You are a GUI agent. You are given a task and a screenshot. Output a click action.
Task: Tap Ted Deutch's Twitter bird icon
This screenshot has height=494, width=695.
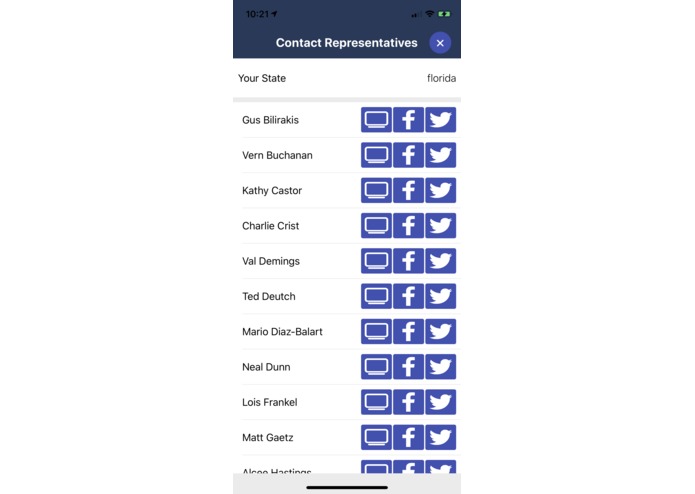tap(440, 296)
